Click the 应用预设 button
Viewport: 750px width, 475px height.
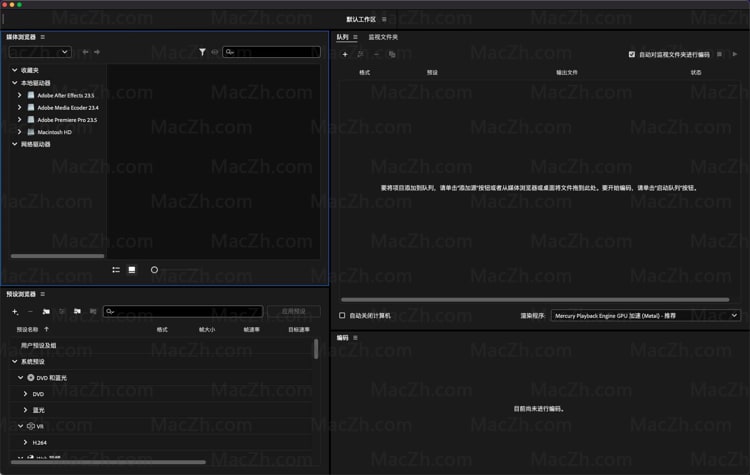click(294, 311)
